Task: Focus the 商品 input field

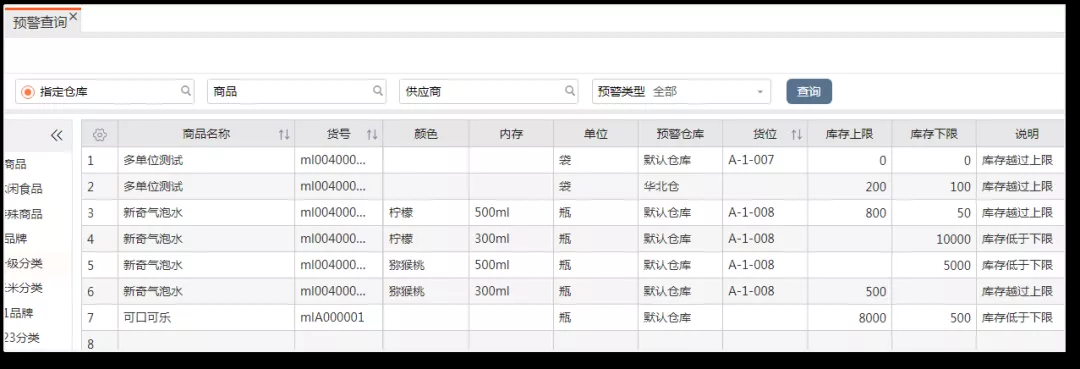Action: click(296, 92)
